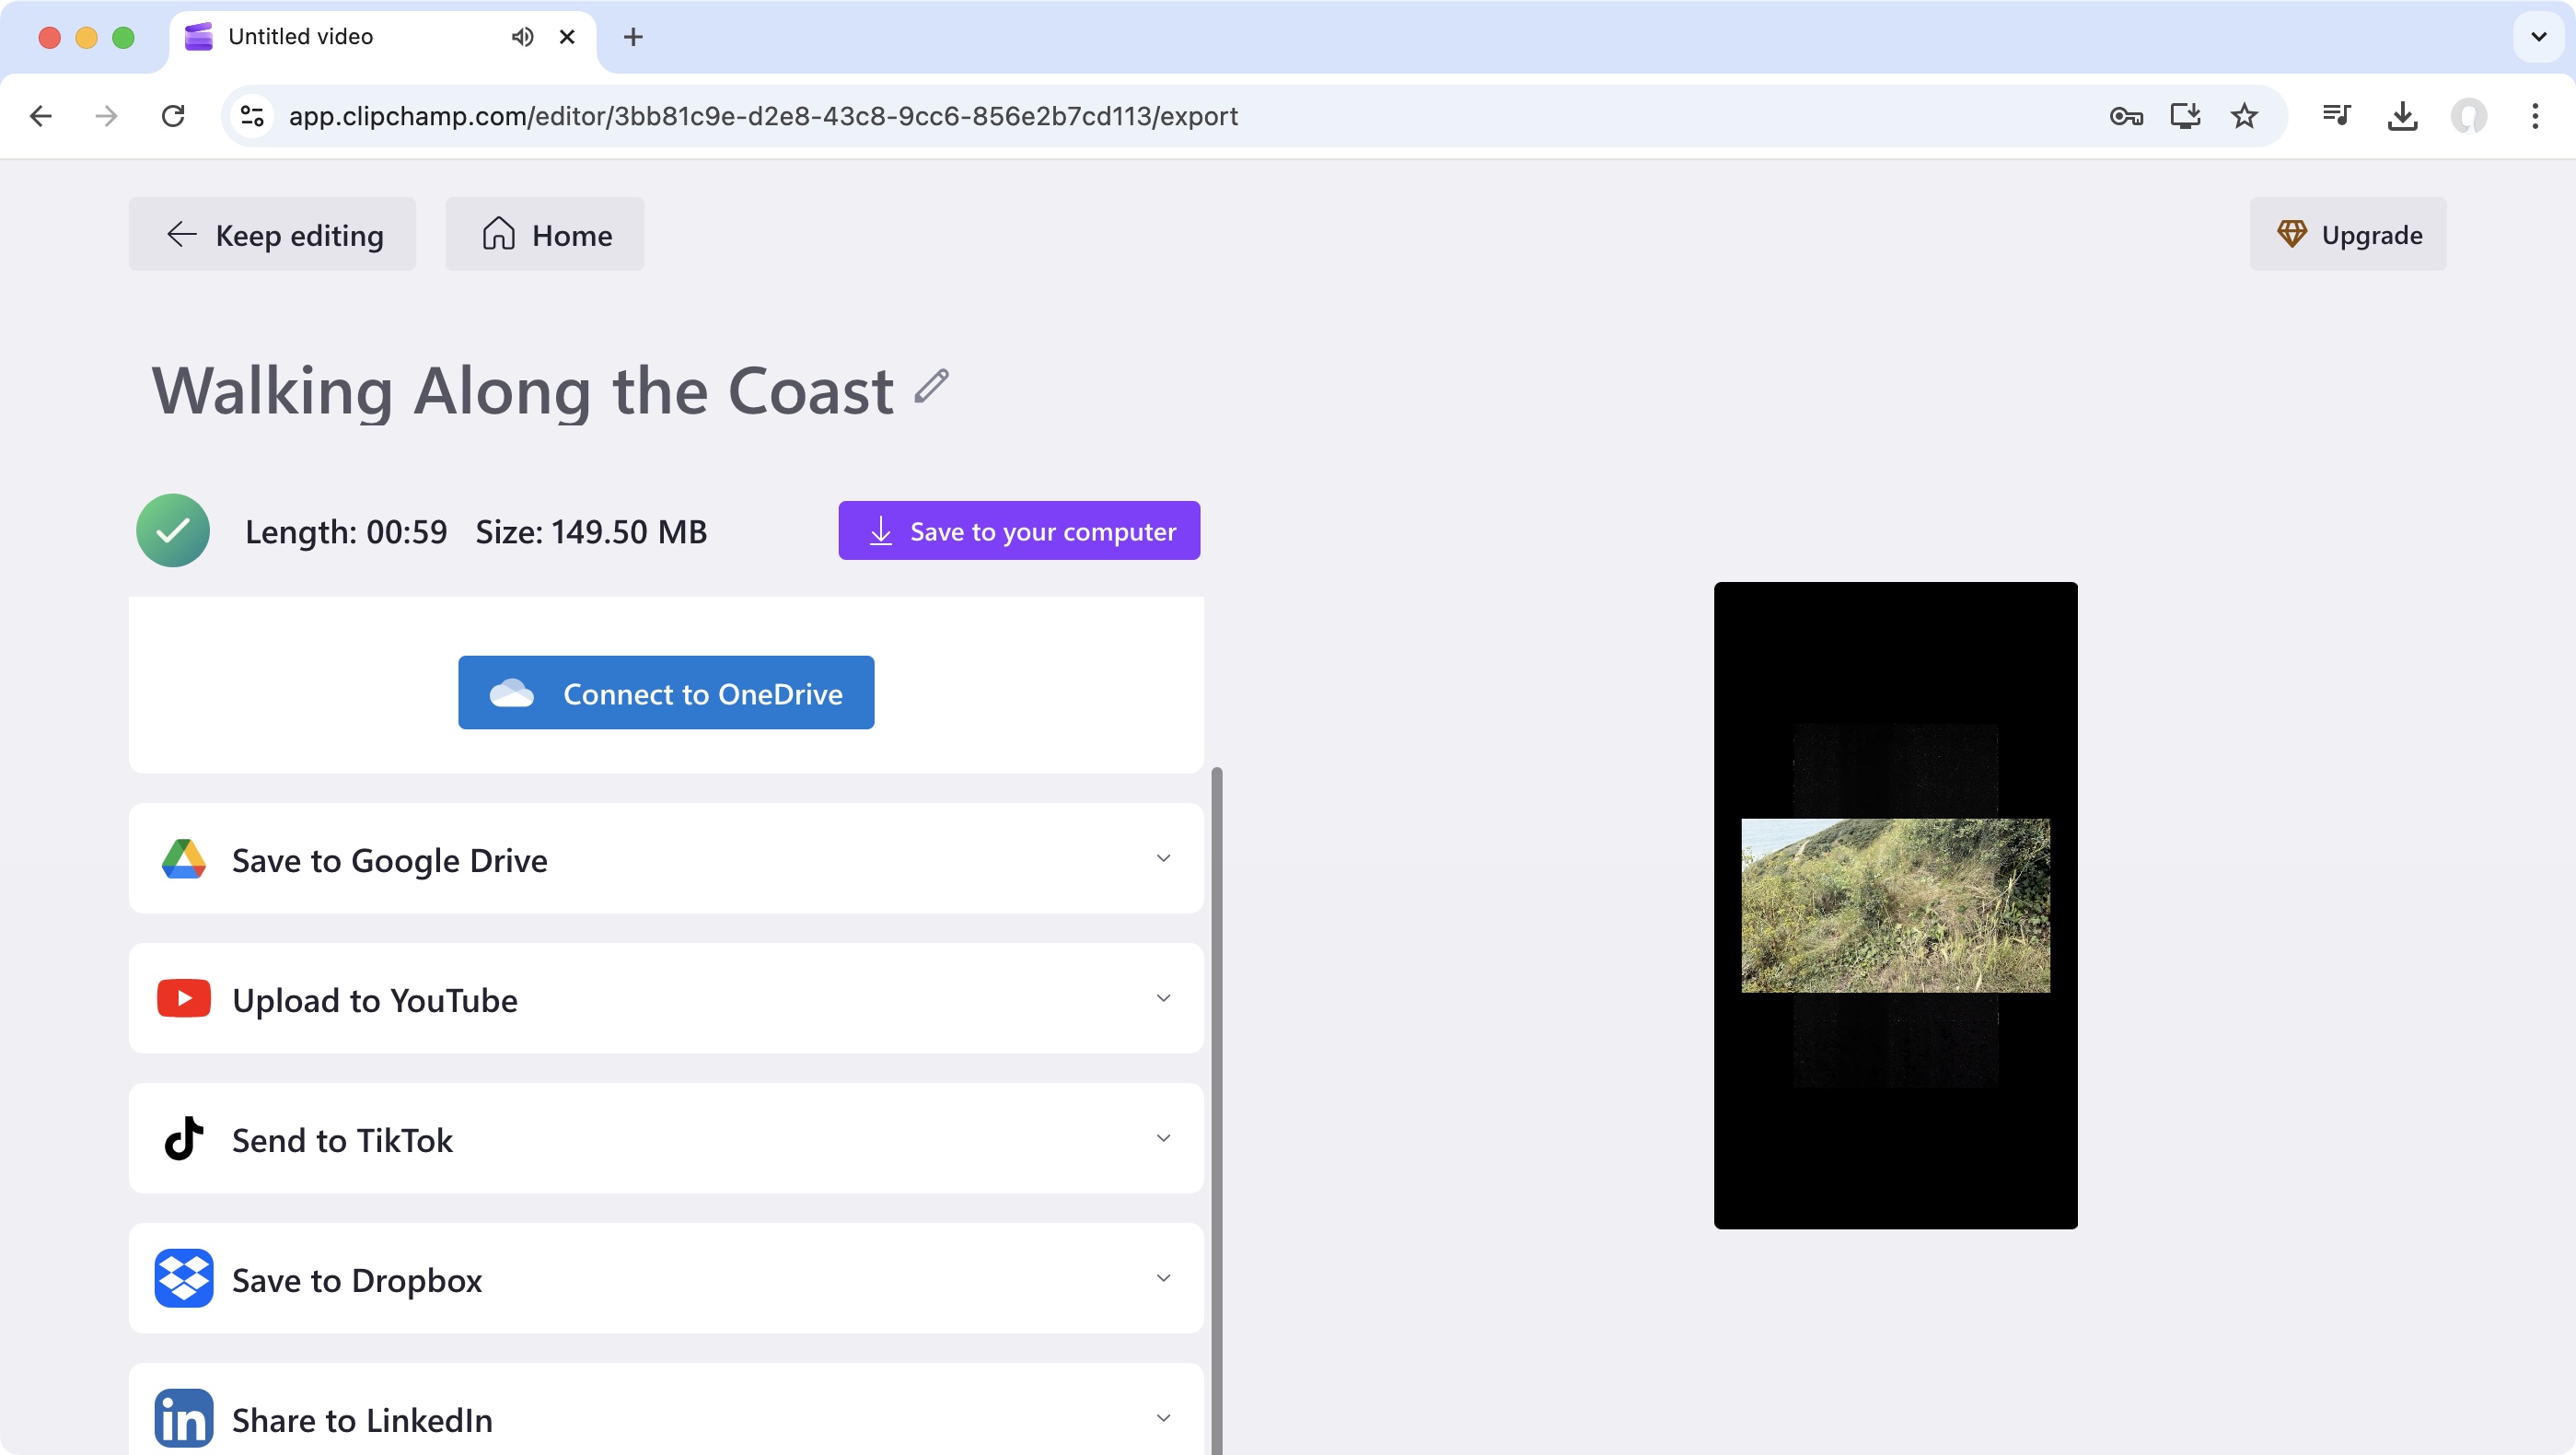Viewport: 2576px width, 1455px height.
Task: Toggle the bookmark star for this page
Action: pos(2245,115)
